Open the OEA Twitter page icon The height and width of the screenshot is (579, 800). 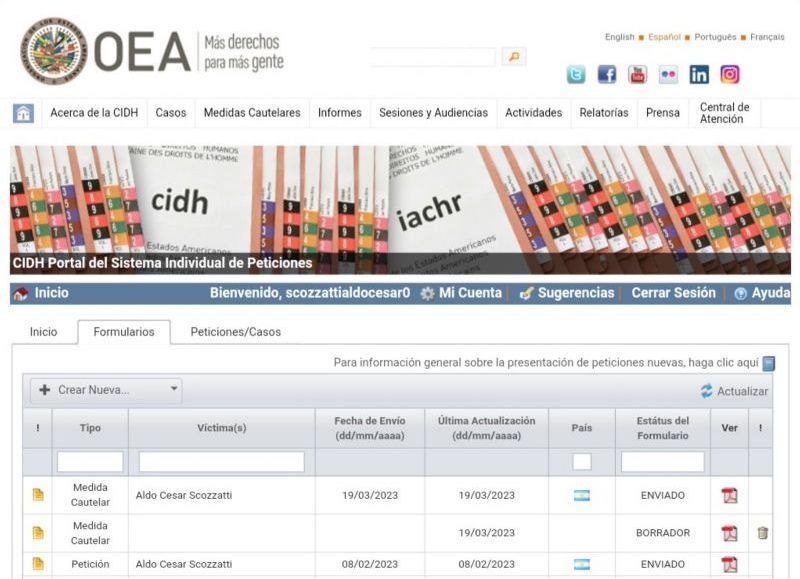tap(576, 74)
